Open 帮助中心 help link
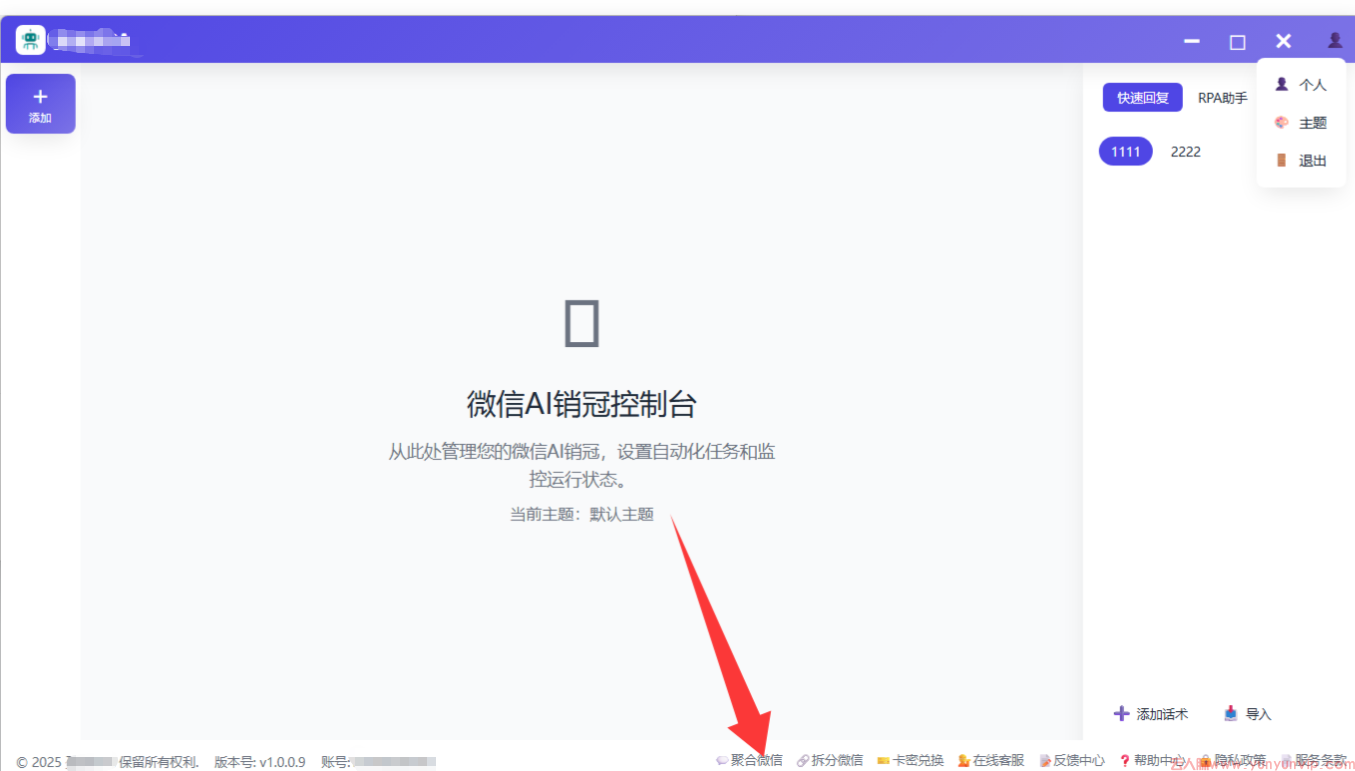Viewport: 1355px width, 771px height. pos(1152,760)
